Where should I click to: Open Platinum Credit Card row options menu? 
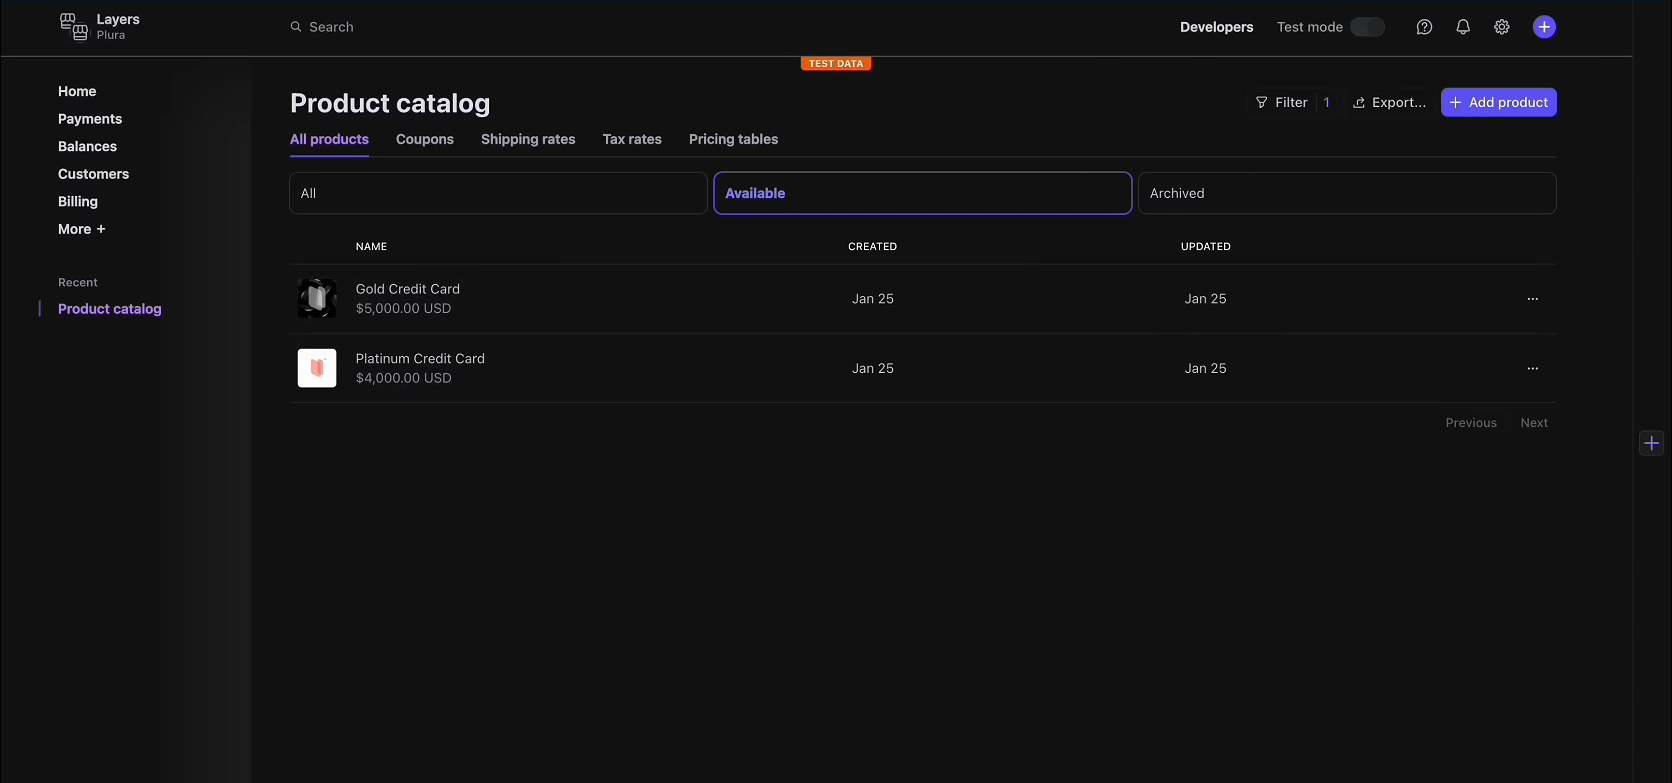coord(1533,368)
